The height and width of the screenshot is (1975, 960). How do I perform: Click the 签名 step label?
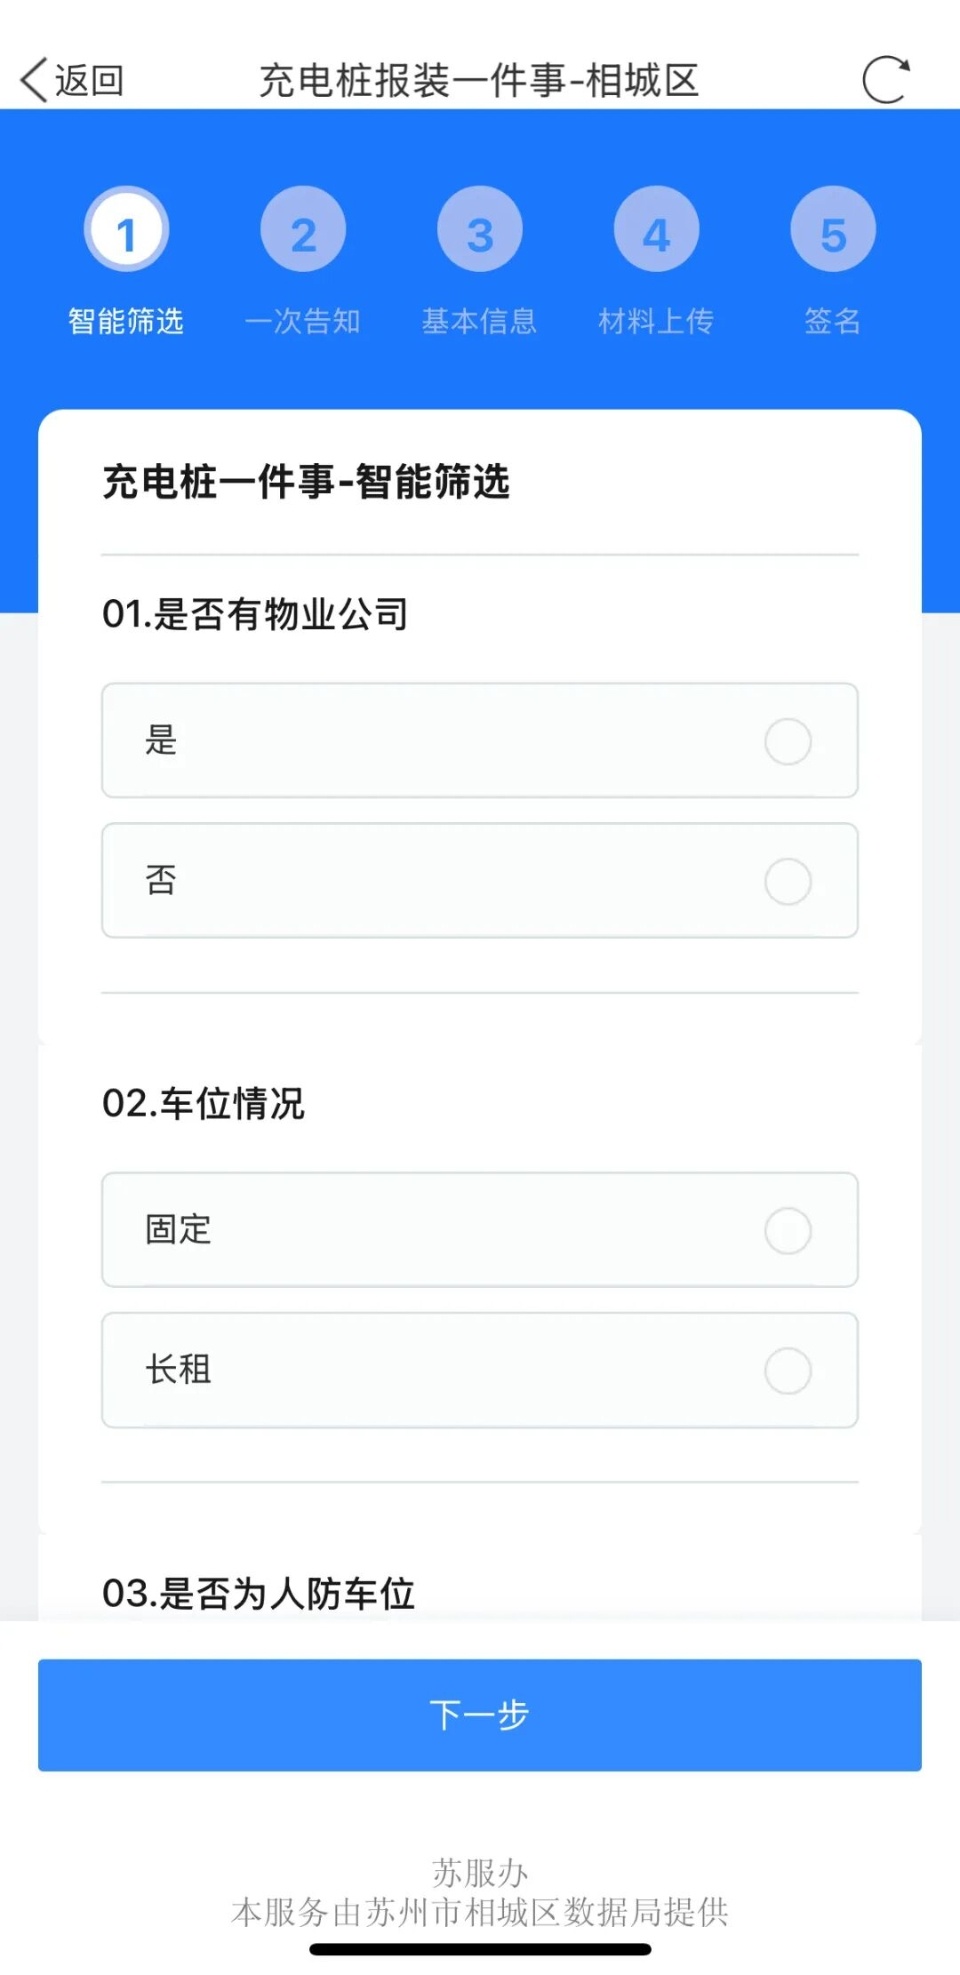pyautogui.click(x=833, y=321)
